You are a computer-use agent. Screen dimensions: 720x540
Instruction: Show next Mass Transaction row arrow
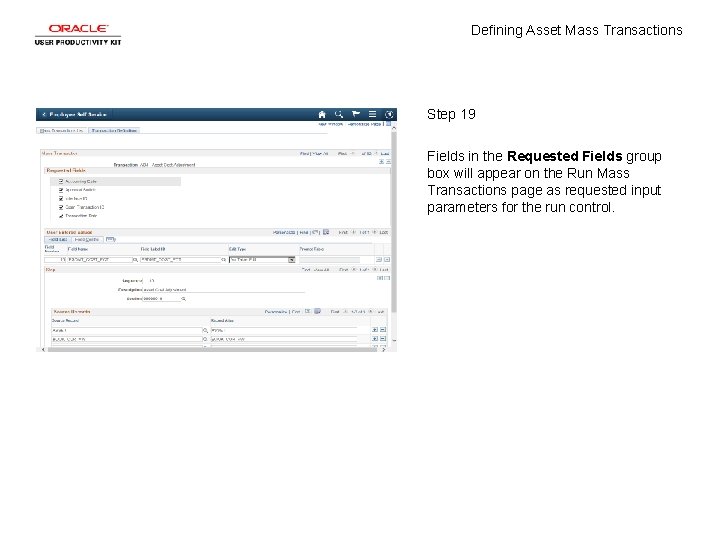pos(376,154)
